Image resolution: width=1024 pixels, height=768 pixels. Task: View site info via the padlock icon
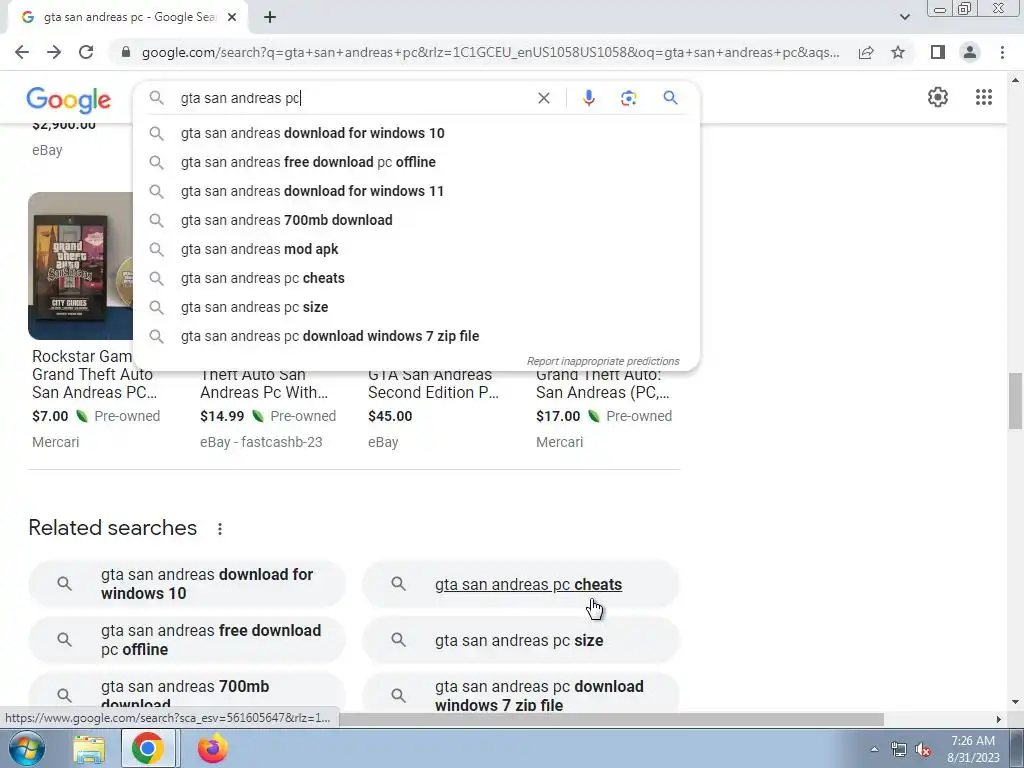click(126, 52)
